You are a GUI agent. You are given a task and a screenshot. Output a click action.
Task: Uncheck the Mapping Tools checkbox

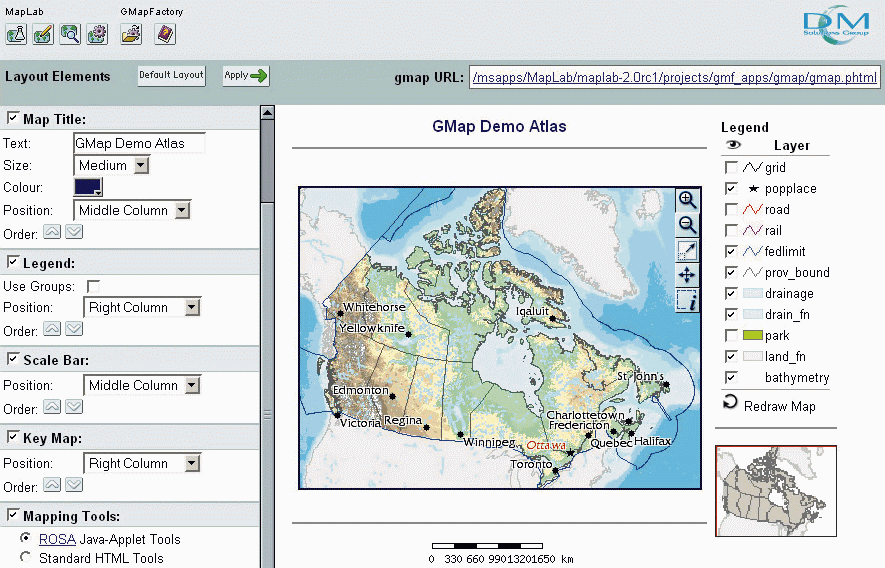click(12, 515)
